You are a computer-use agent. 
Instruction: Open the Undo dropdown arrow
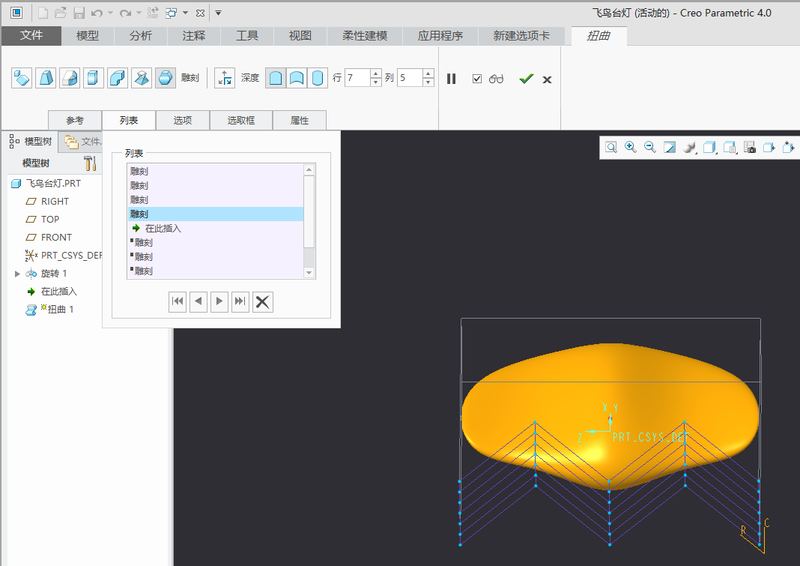click(x=110, y=13)
